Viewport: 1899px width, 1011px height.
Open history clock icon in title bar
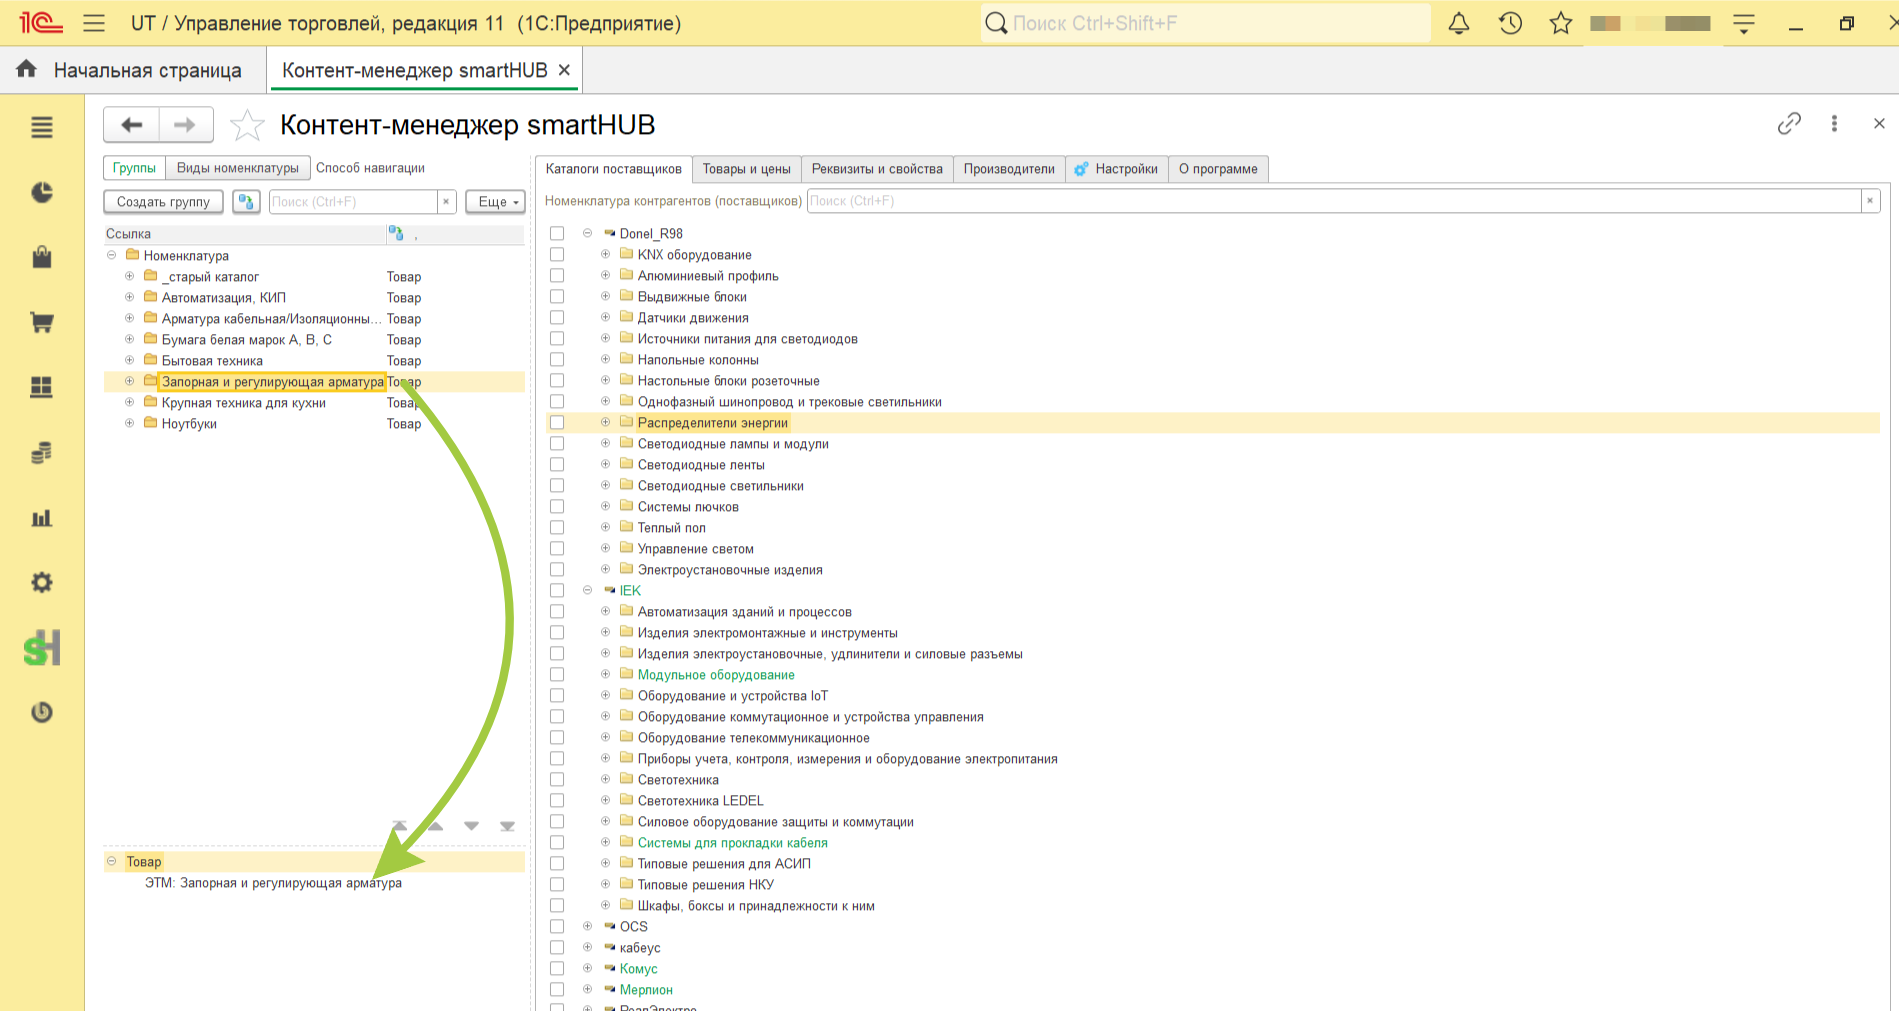1510,23
